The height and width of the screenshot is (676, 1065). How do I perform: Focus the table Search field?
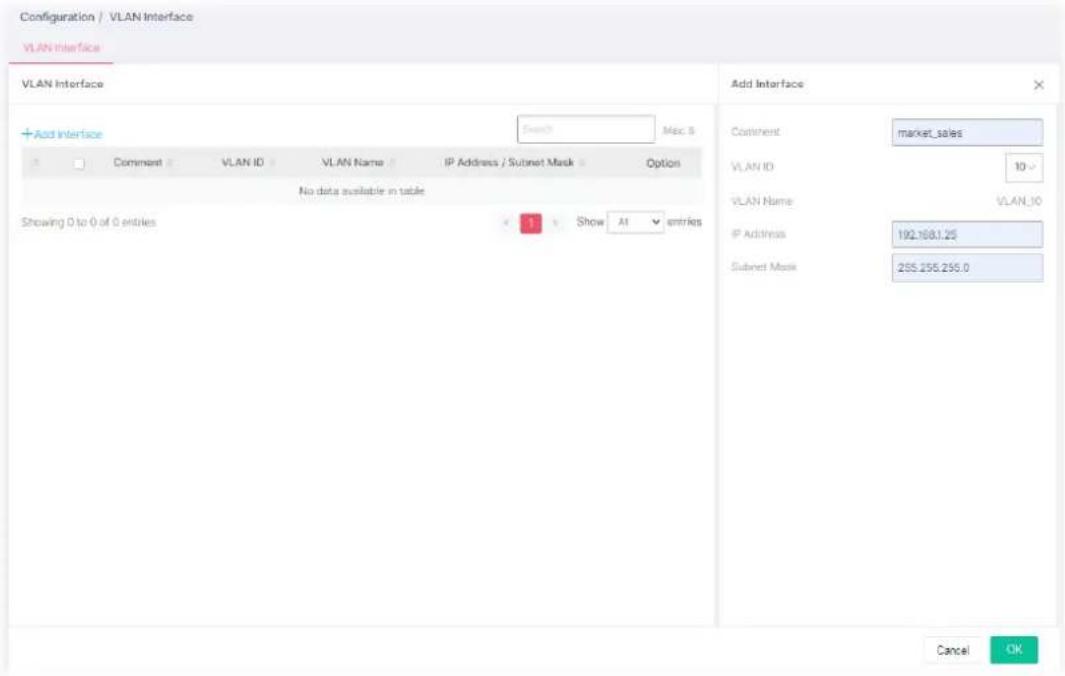[x=585, y=129]
